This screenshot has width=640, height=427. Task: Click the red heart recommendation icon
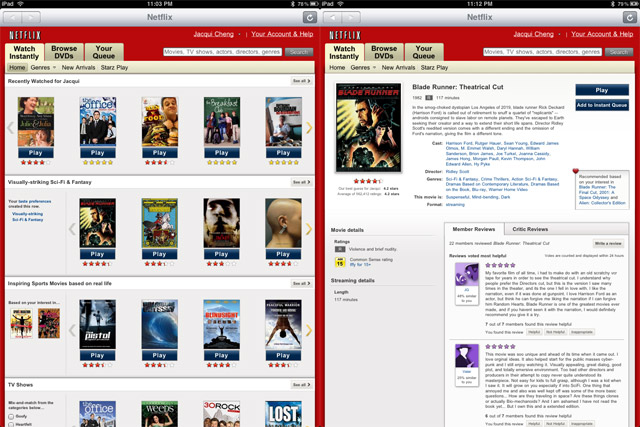coord(576,171)
